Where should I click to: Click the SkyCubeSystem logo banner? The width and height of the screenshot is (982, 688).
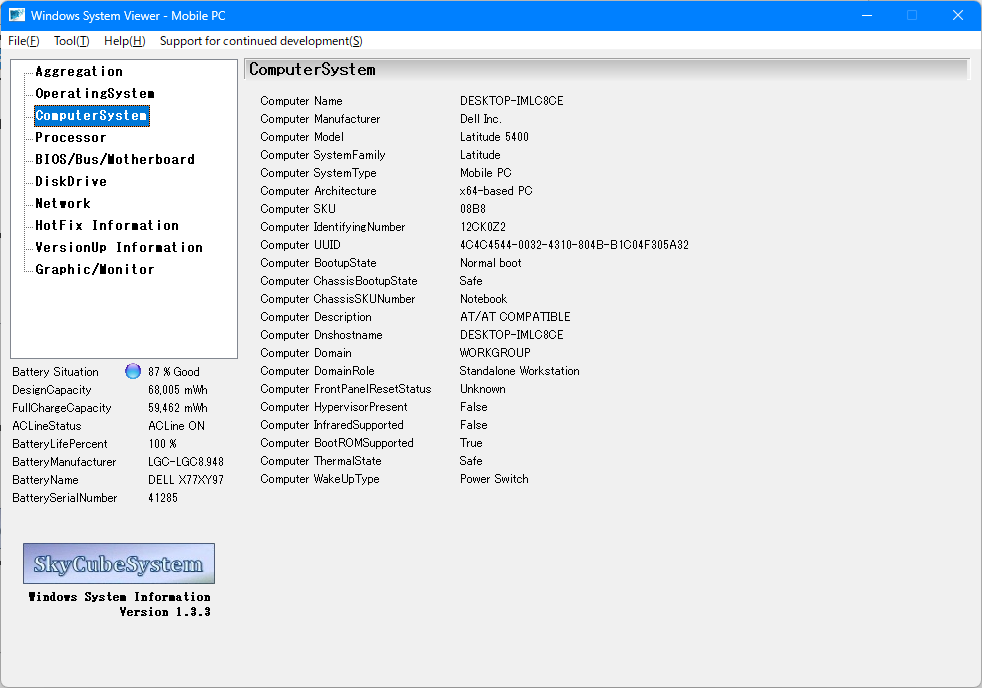(119, 564)
